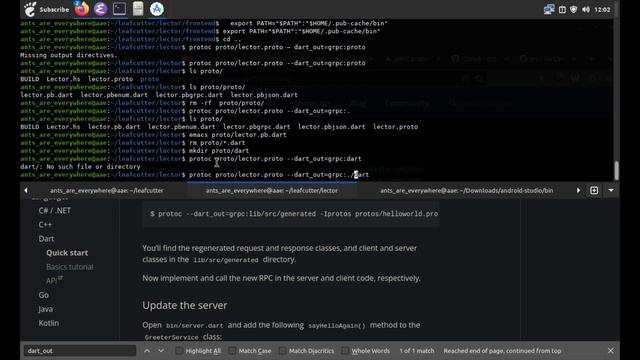640x360 pixels.
Task: Open a new terminal tab
Action: pyautogui.click(x=594, y=191)
